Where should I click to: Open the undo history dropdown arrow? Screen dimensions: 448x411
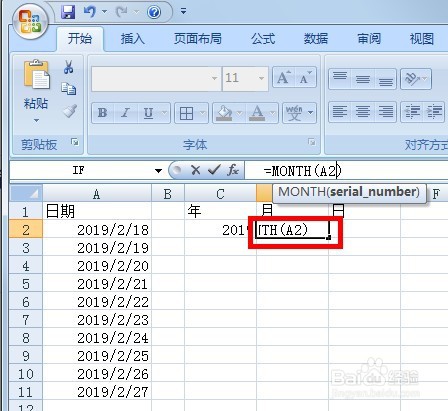(x=105, y=12)
